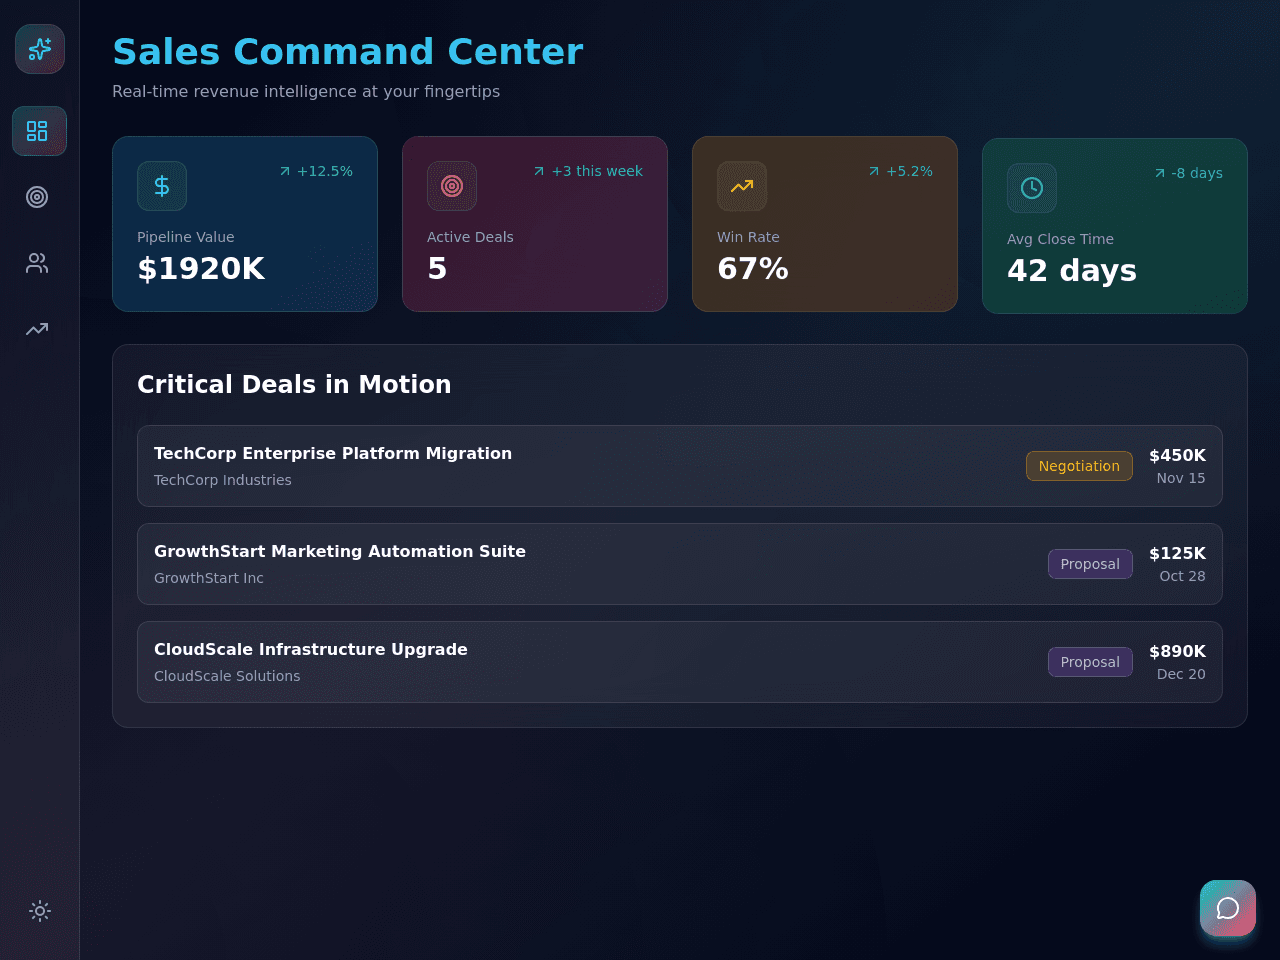Click the Avg Close Time label
This screenshot has height=960, width=1280.
[1060, 239]
